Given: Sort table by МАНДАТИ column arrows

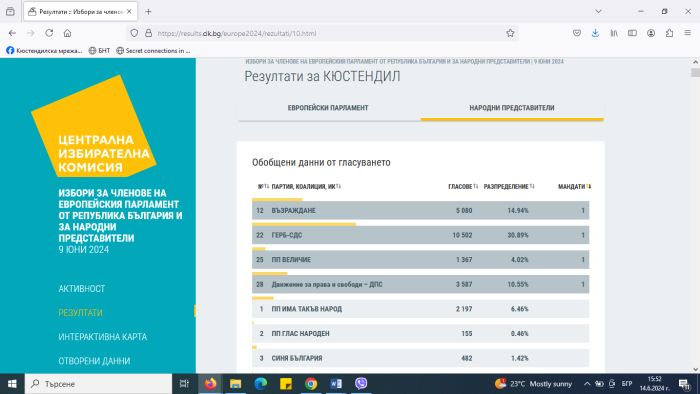Looking at the screenshot, I should pyautogui.click(x=589, y=187).
